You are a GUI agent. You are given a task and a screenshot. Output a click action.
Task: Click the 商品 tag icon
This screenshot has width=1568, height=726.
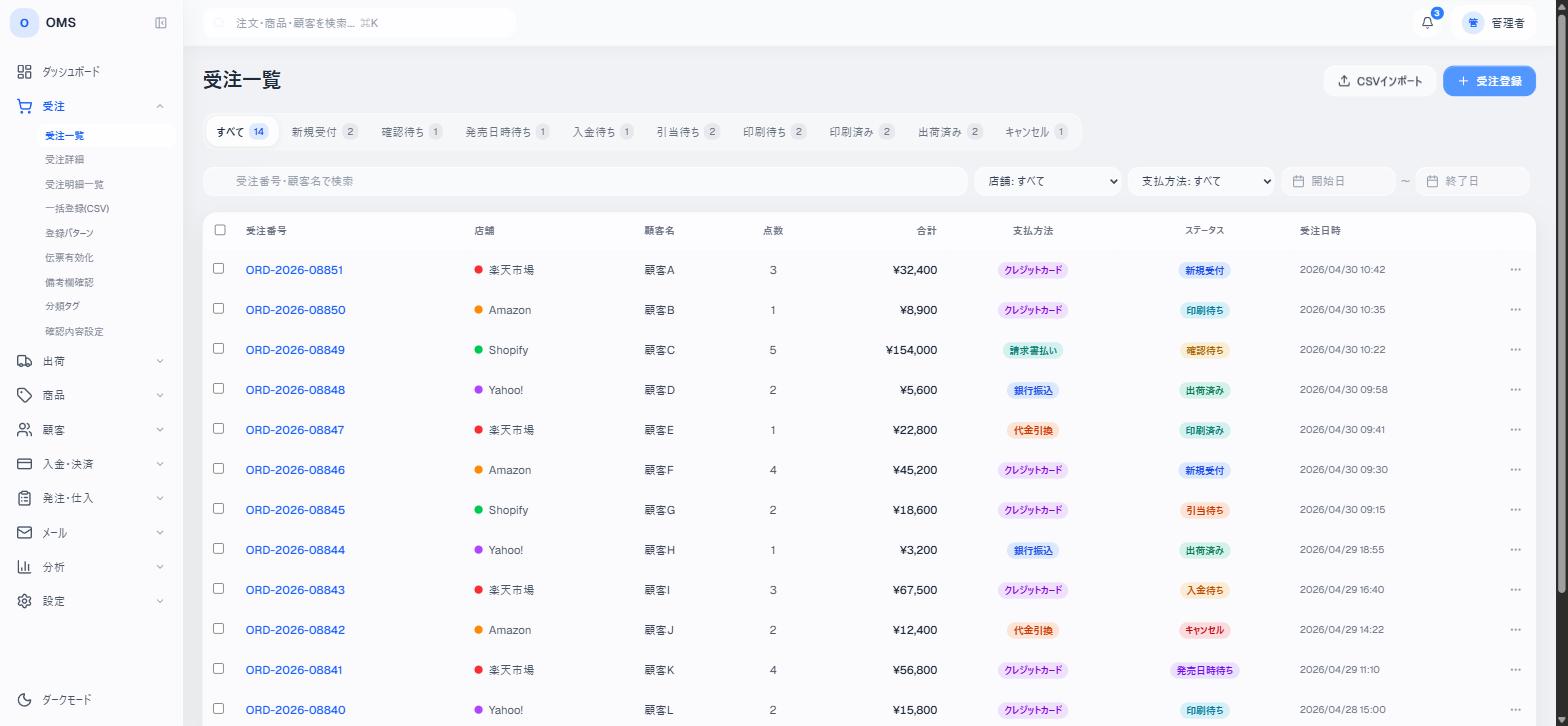click(x=24, y=395)
